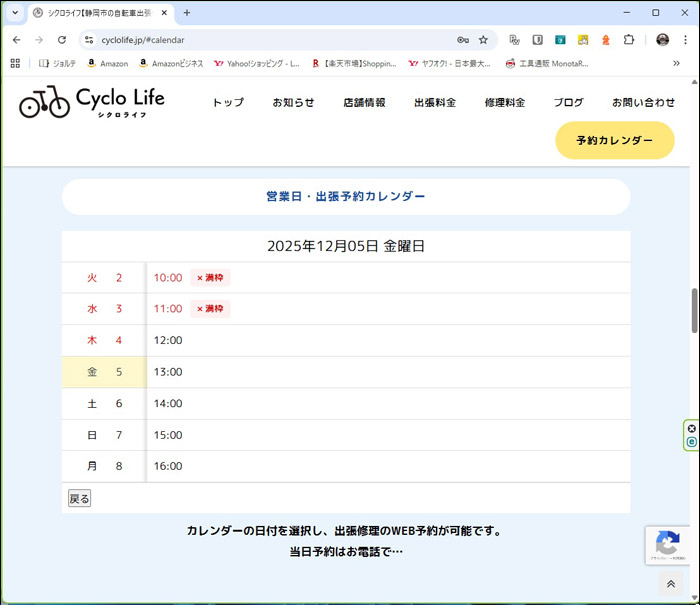Open the Amazon bookmark
The image size is (700, 605).
[106, 63]
